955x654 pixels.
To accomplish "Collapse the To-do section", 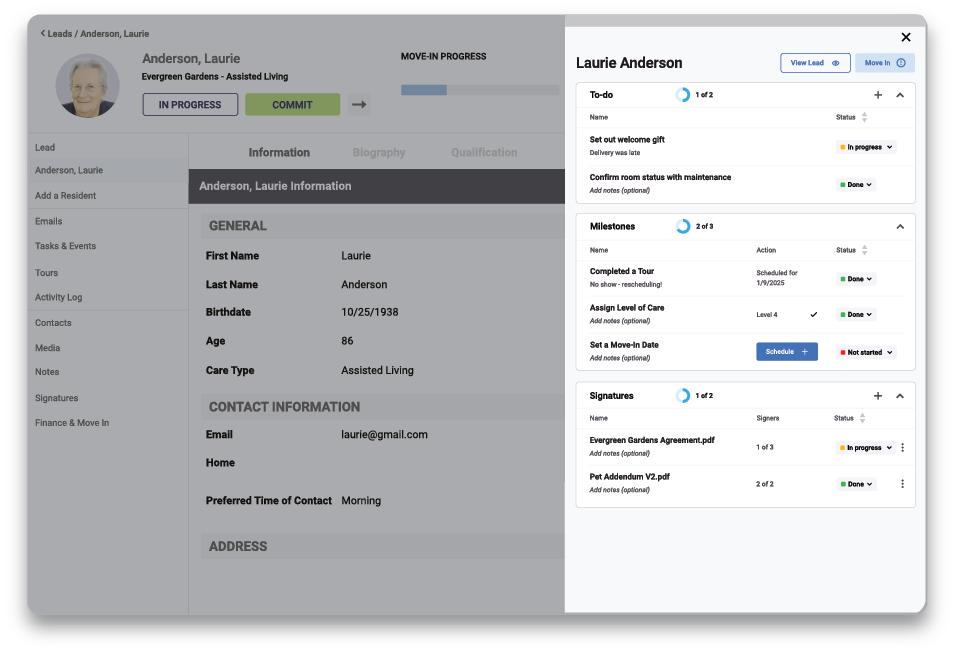I will pos(900,95).
